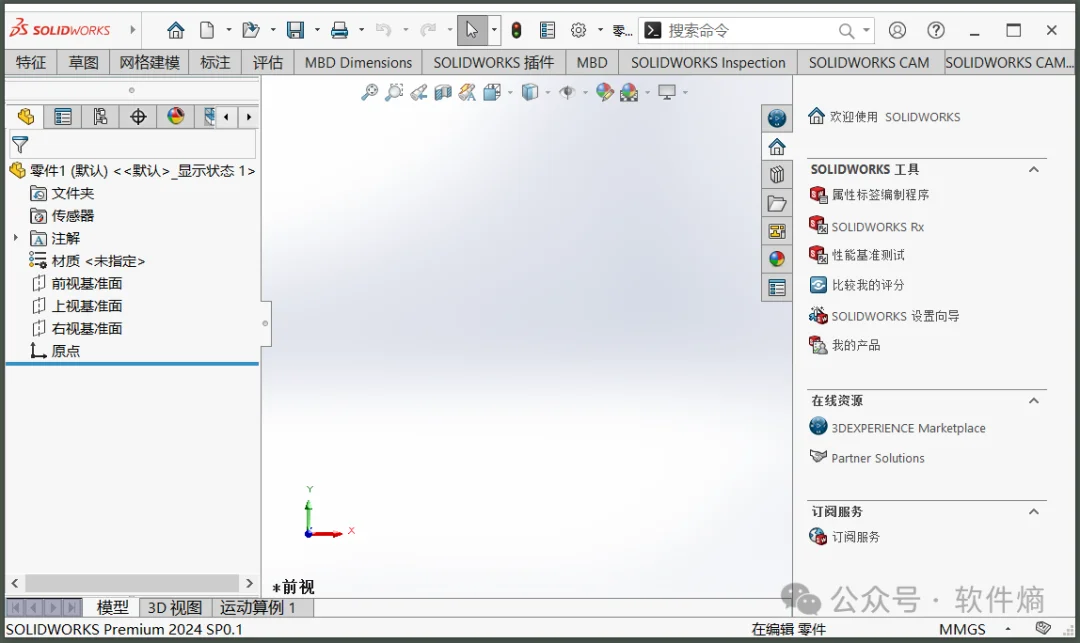Open the Appearances globe in the task pane

coord(777,258)
